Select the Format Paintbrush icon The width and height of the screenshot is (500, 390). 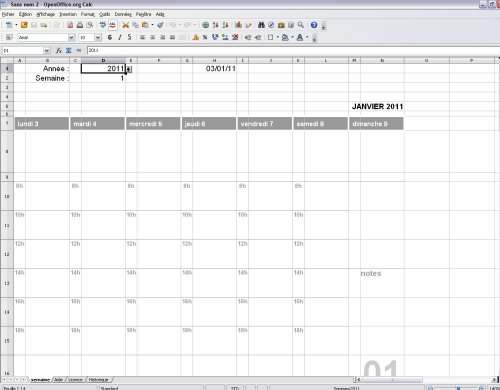[x=160, y=25]
